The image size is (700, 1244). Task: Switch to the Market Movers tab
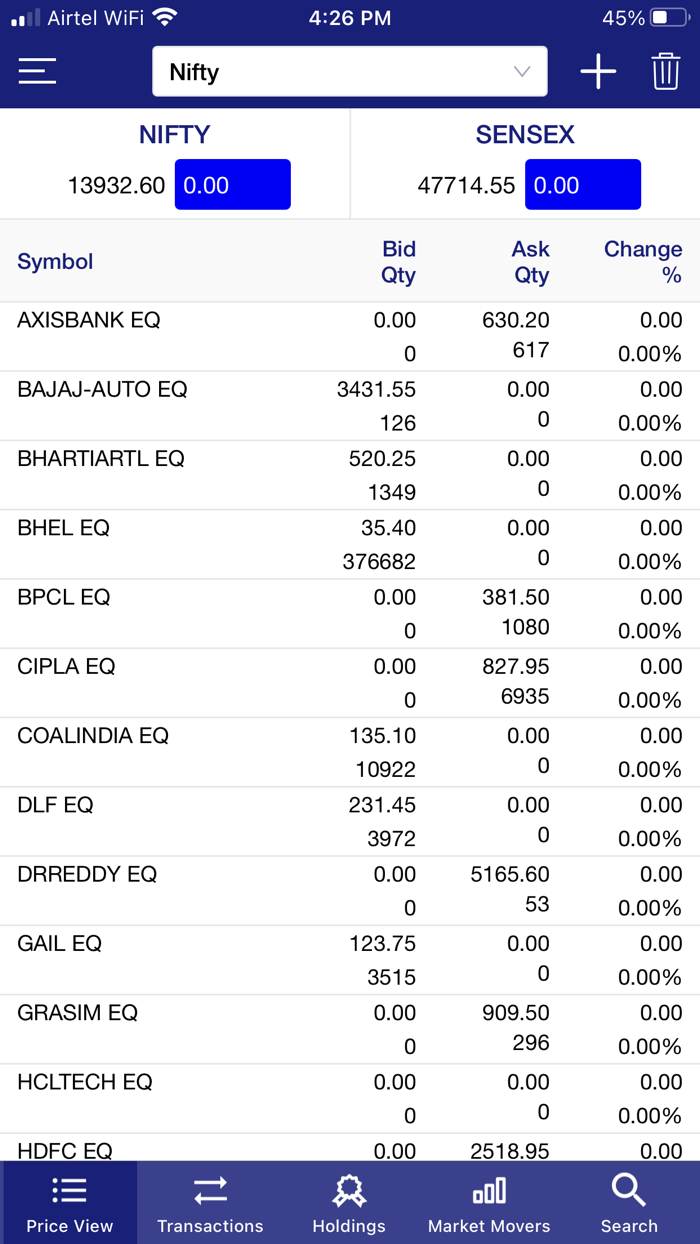pyautogui.click(x=488, y=1202)
